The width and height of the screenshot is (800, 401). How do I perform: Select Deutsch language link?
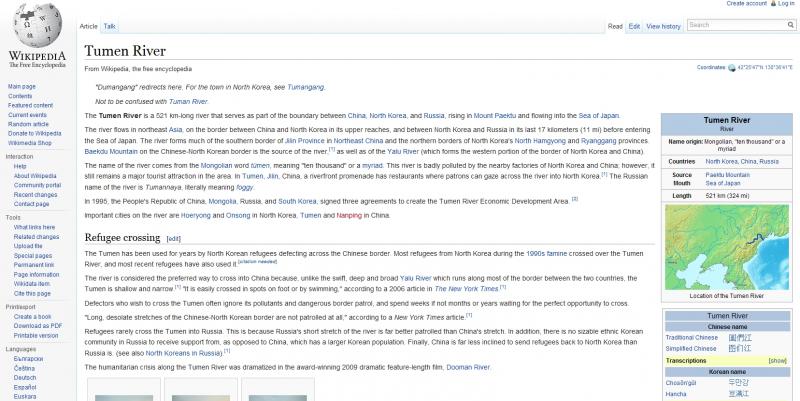pyautogui.click(x=24, y=378)
